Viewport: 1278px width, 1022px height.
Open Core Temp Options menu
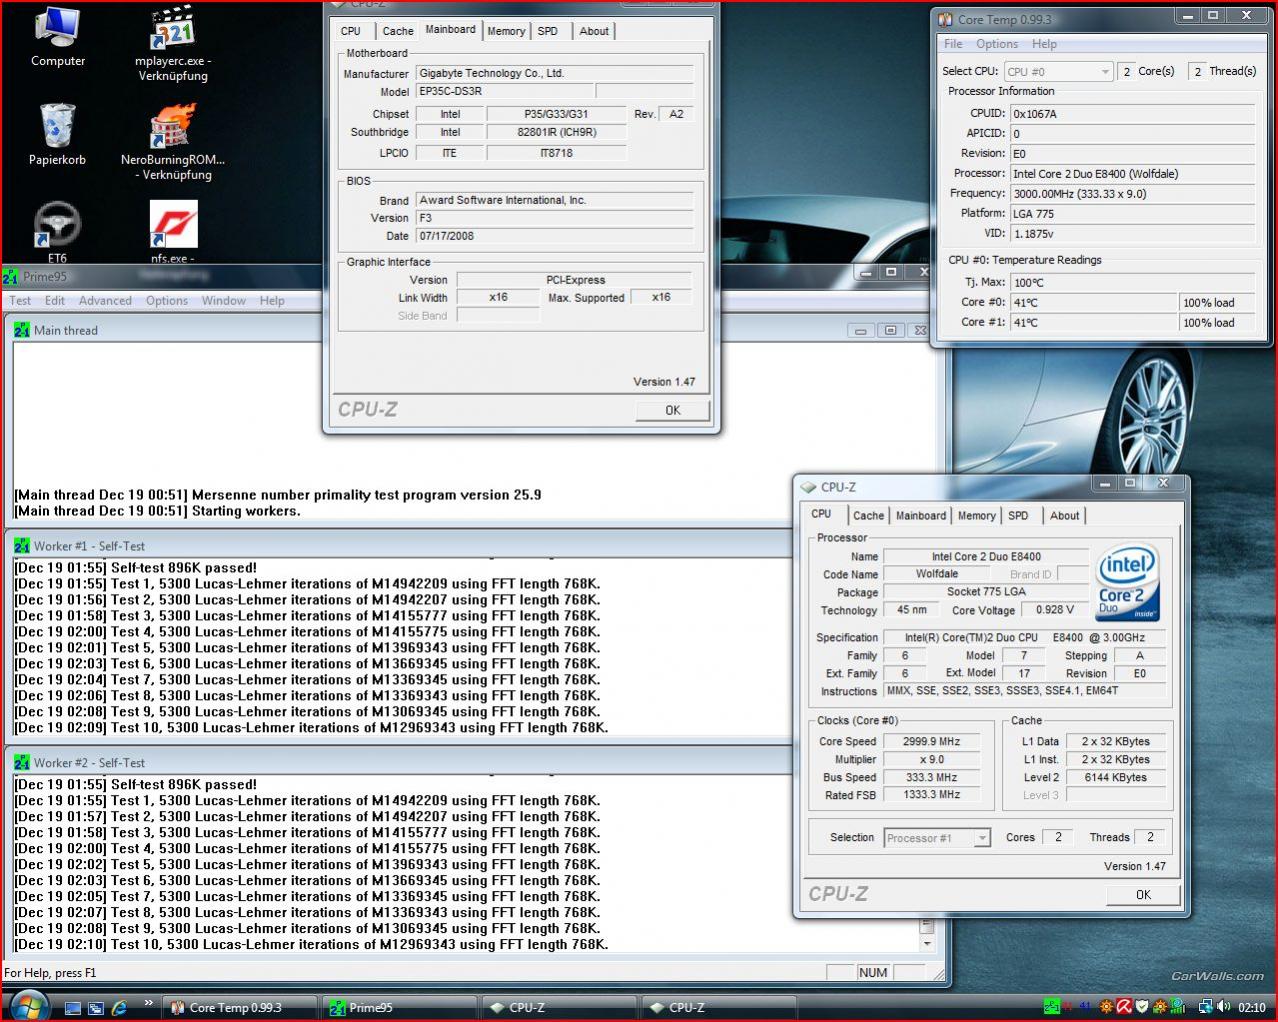(997, 44)
